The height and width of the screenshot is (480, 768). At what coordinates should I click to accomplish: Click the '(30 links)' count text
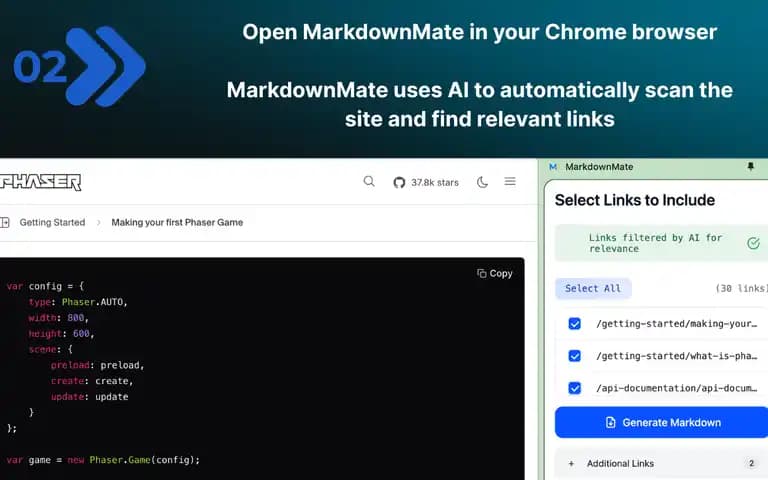pos(741,288)
